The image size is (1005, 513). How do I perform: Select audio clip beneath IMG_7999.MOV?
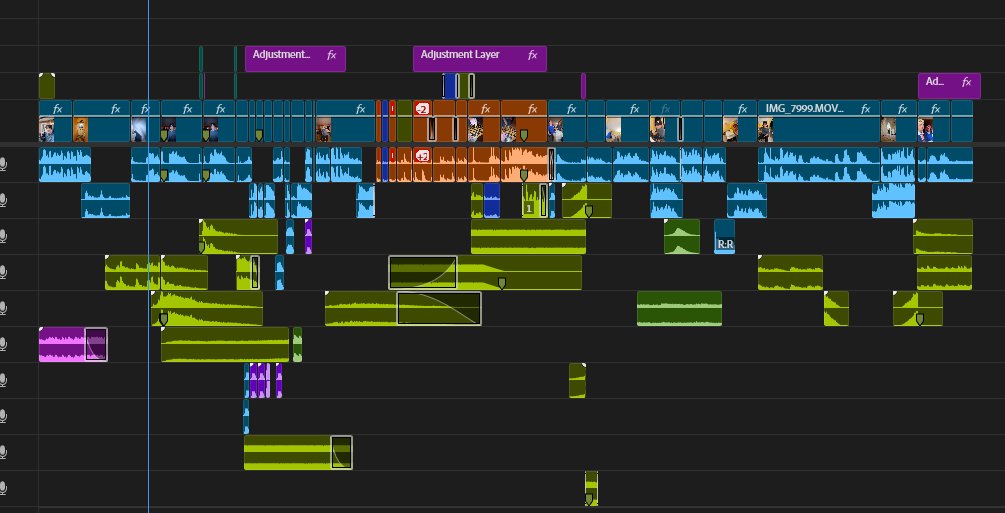coord(818,165)
